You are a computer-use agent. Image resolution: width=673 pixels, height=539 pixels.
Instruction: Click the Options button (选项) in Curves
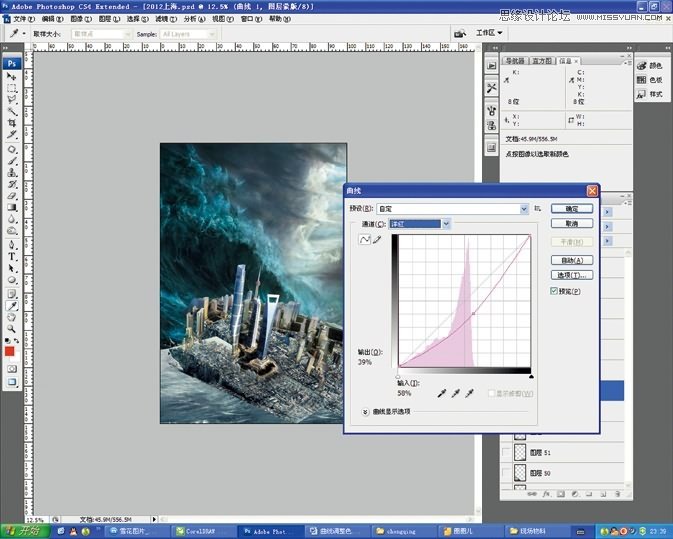coord(572,275)
